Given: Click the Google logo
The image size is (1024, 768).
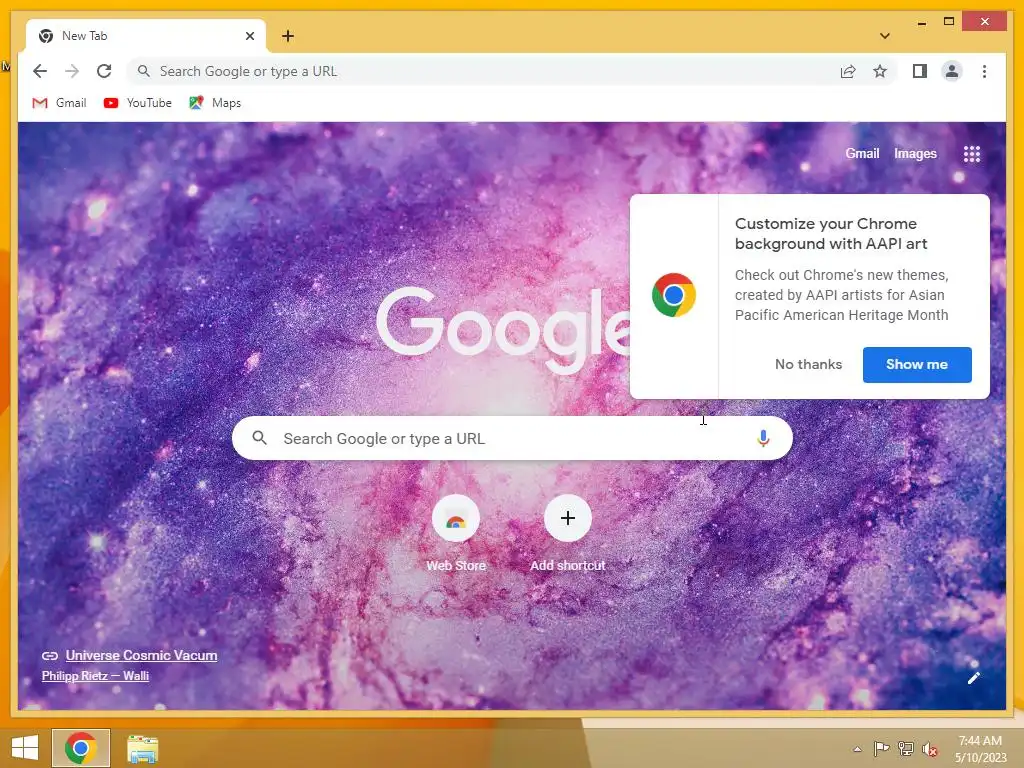Looking at the screenshot, I should [x=503, y=330].
